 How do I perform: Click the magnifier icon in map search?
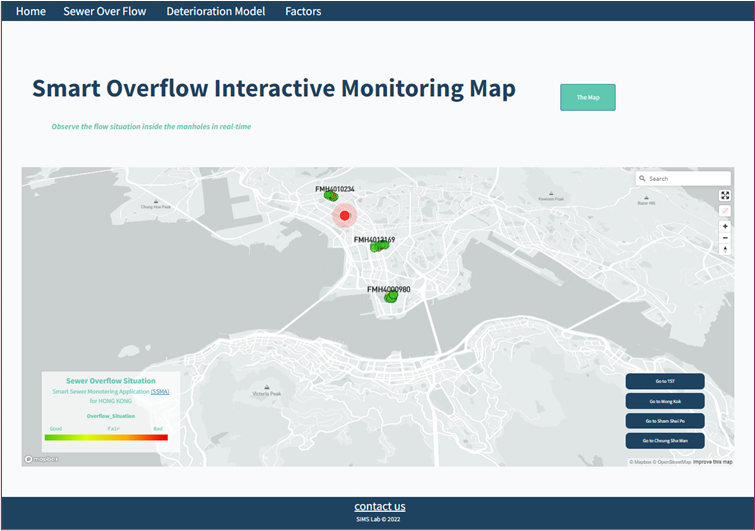pos(642,179)
